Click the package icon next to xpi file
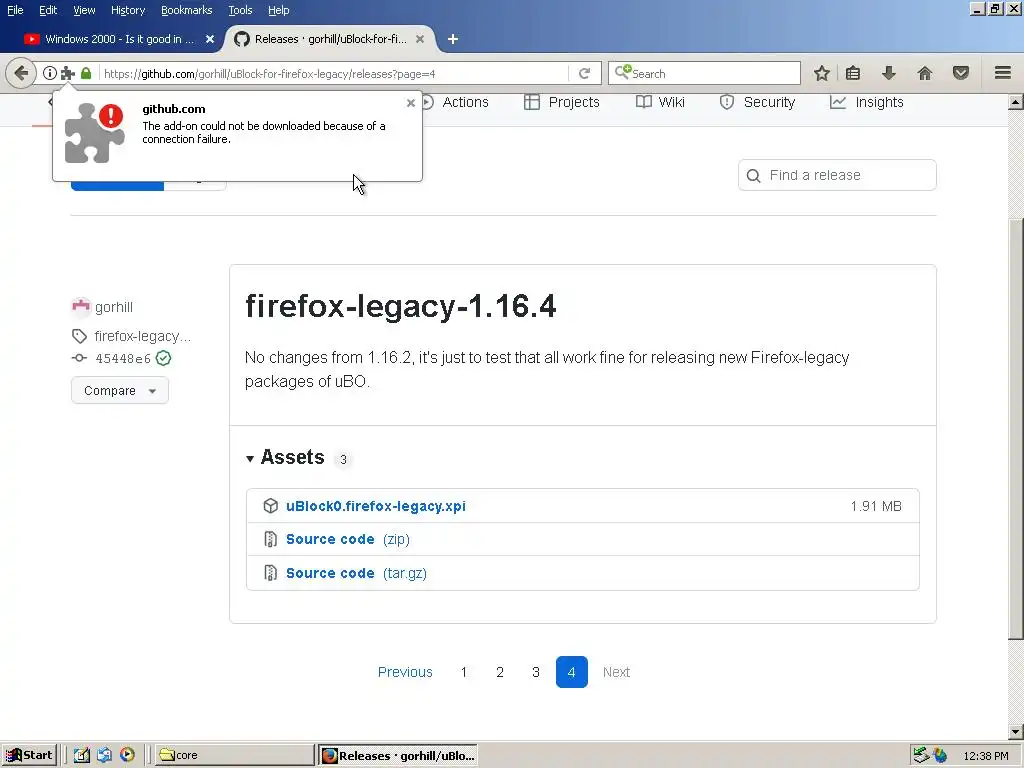The width and height of the screenshot is (1024, 768). 270,505
